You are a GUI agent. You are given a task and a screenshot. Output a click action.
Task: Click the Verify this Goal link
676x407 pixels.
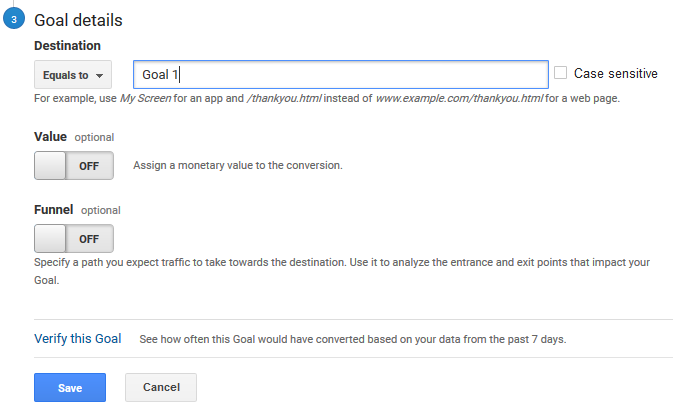click(78, 338)
